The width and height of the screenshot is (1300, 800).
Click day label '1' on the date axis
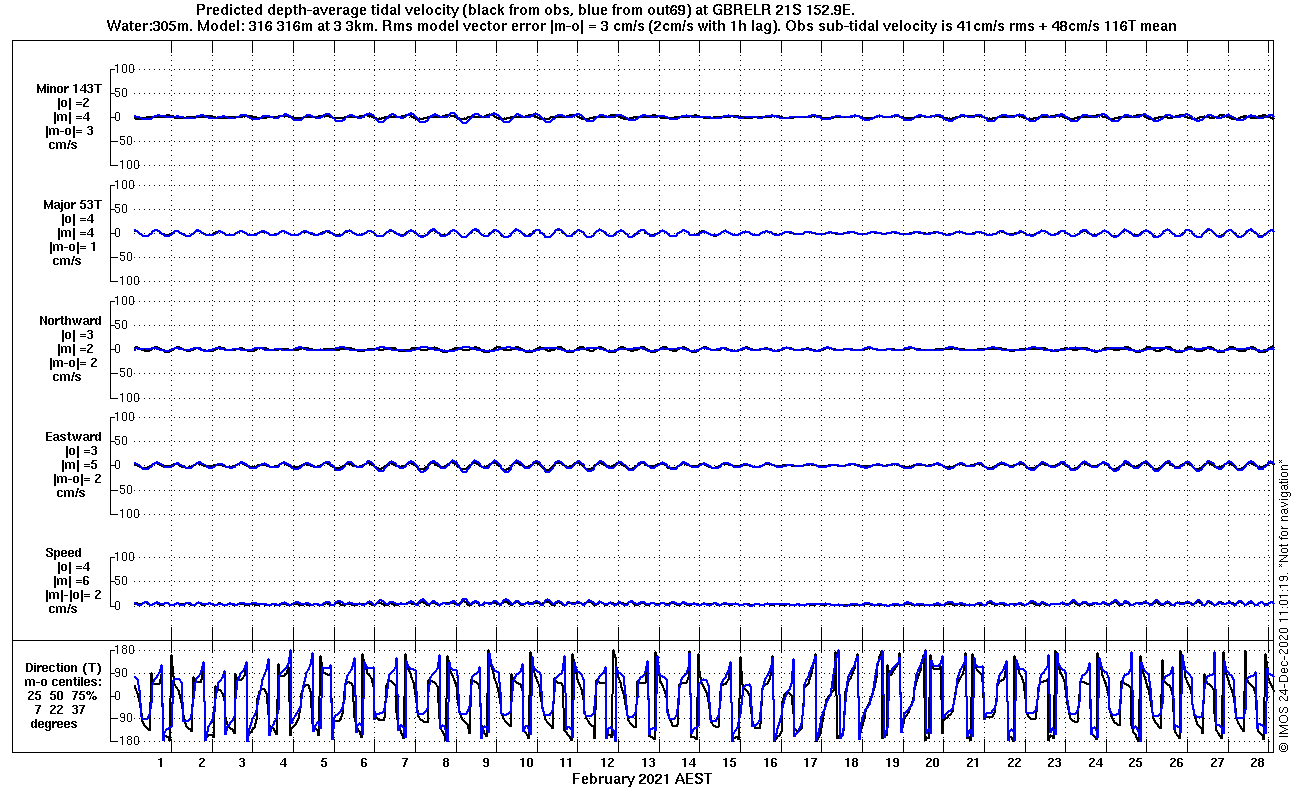pos(161,763)
